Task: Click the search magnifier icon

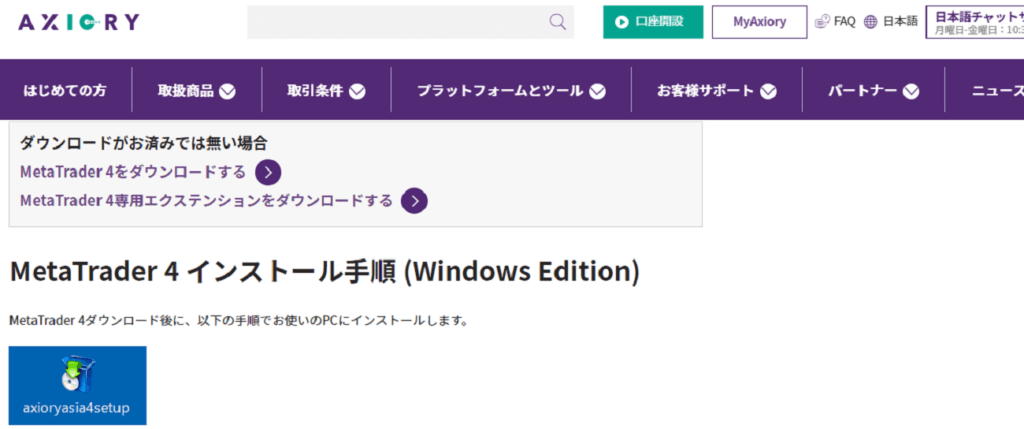Action: [557, 22]
